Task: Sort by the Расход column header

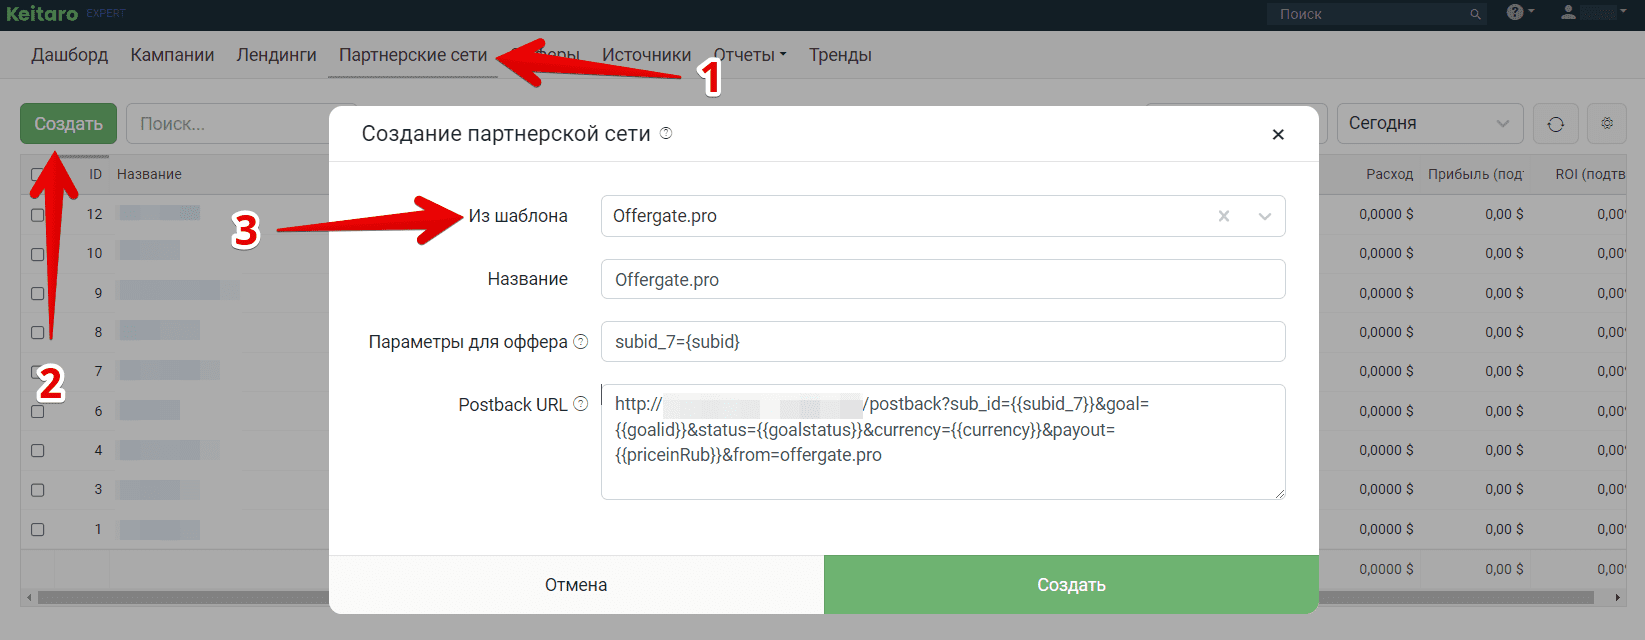Action: (x=1390, y=174)
